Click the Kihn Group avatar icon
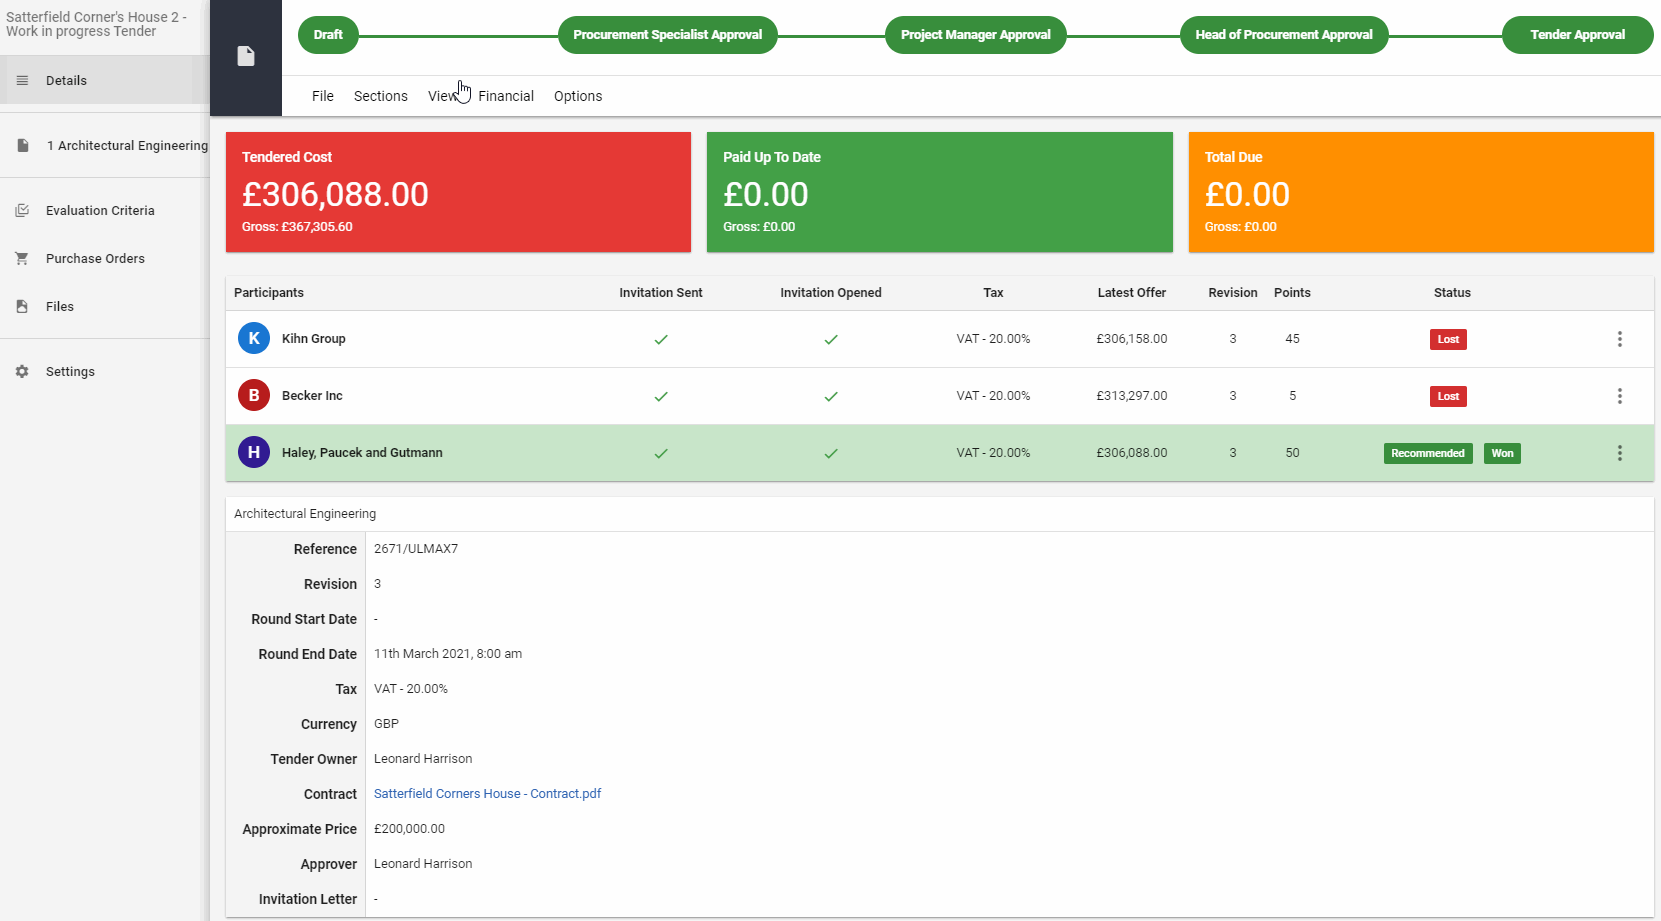The width and height of the screenshot is (1661, 921). [254, 339]
